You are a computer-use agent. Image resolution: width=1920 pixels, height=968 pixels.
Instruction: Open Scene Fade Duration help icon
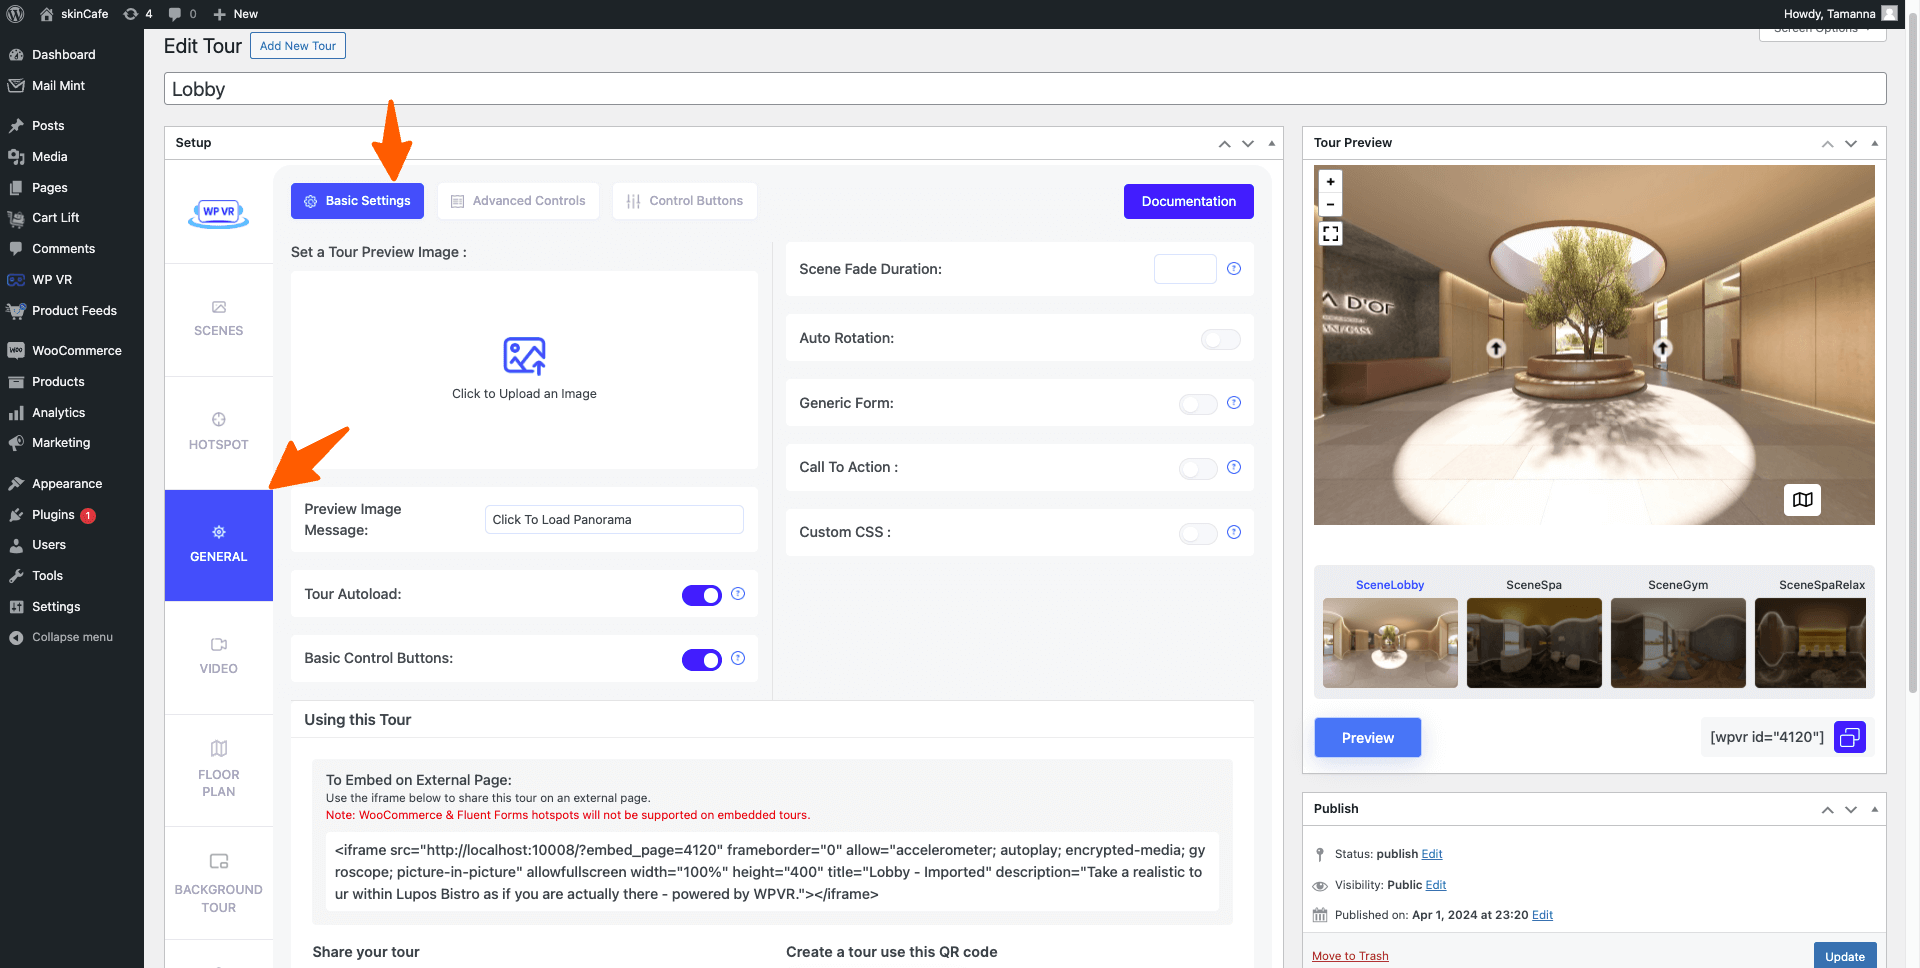(x=1234, y=268)
